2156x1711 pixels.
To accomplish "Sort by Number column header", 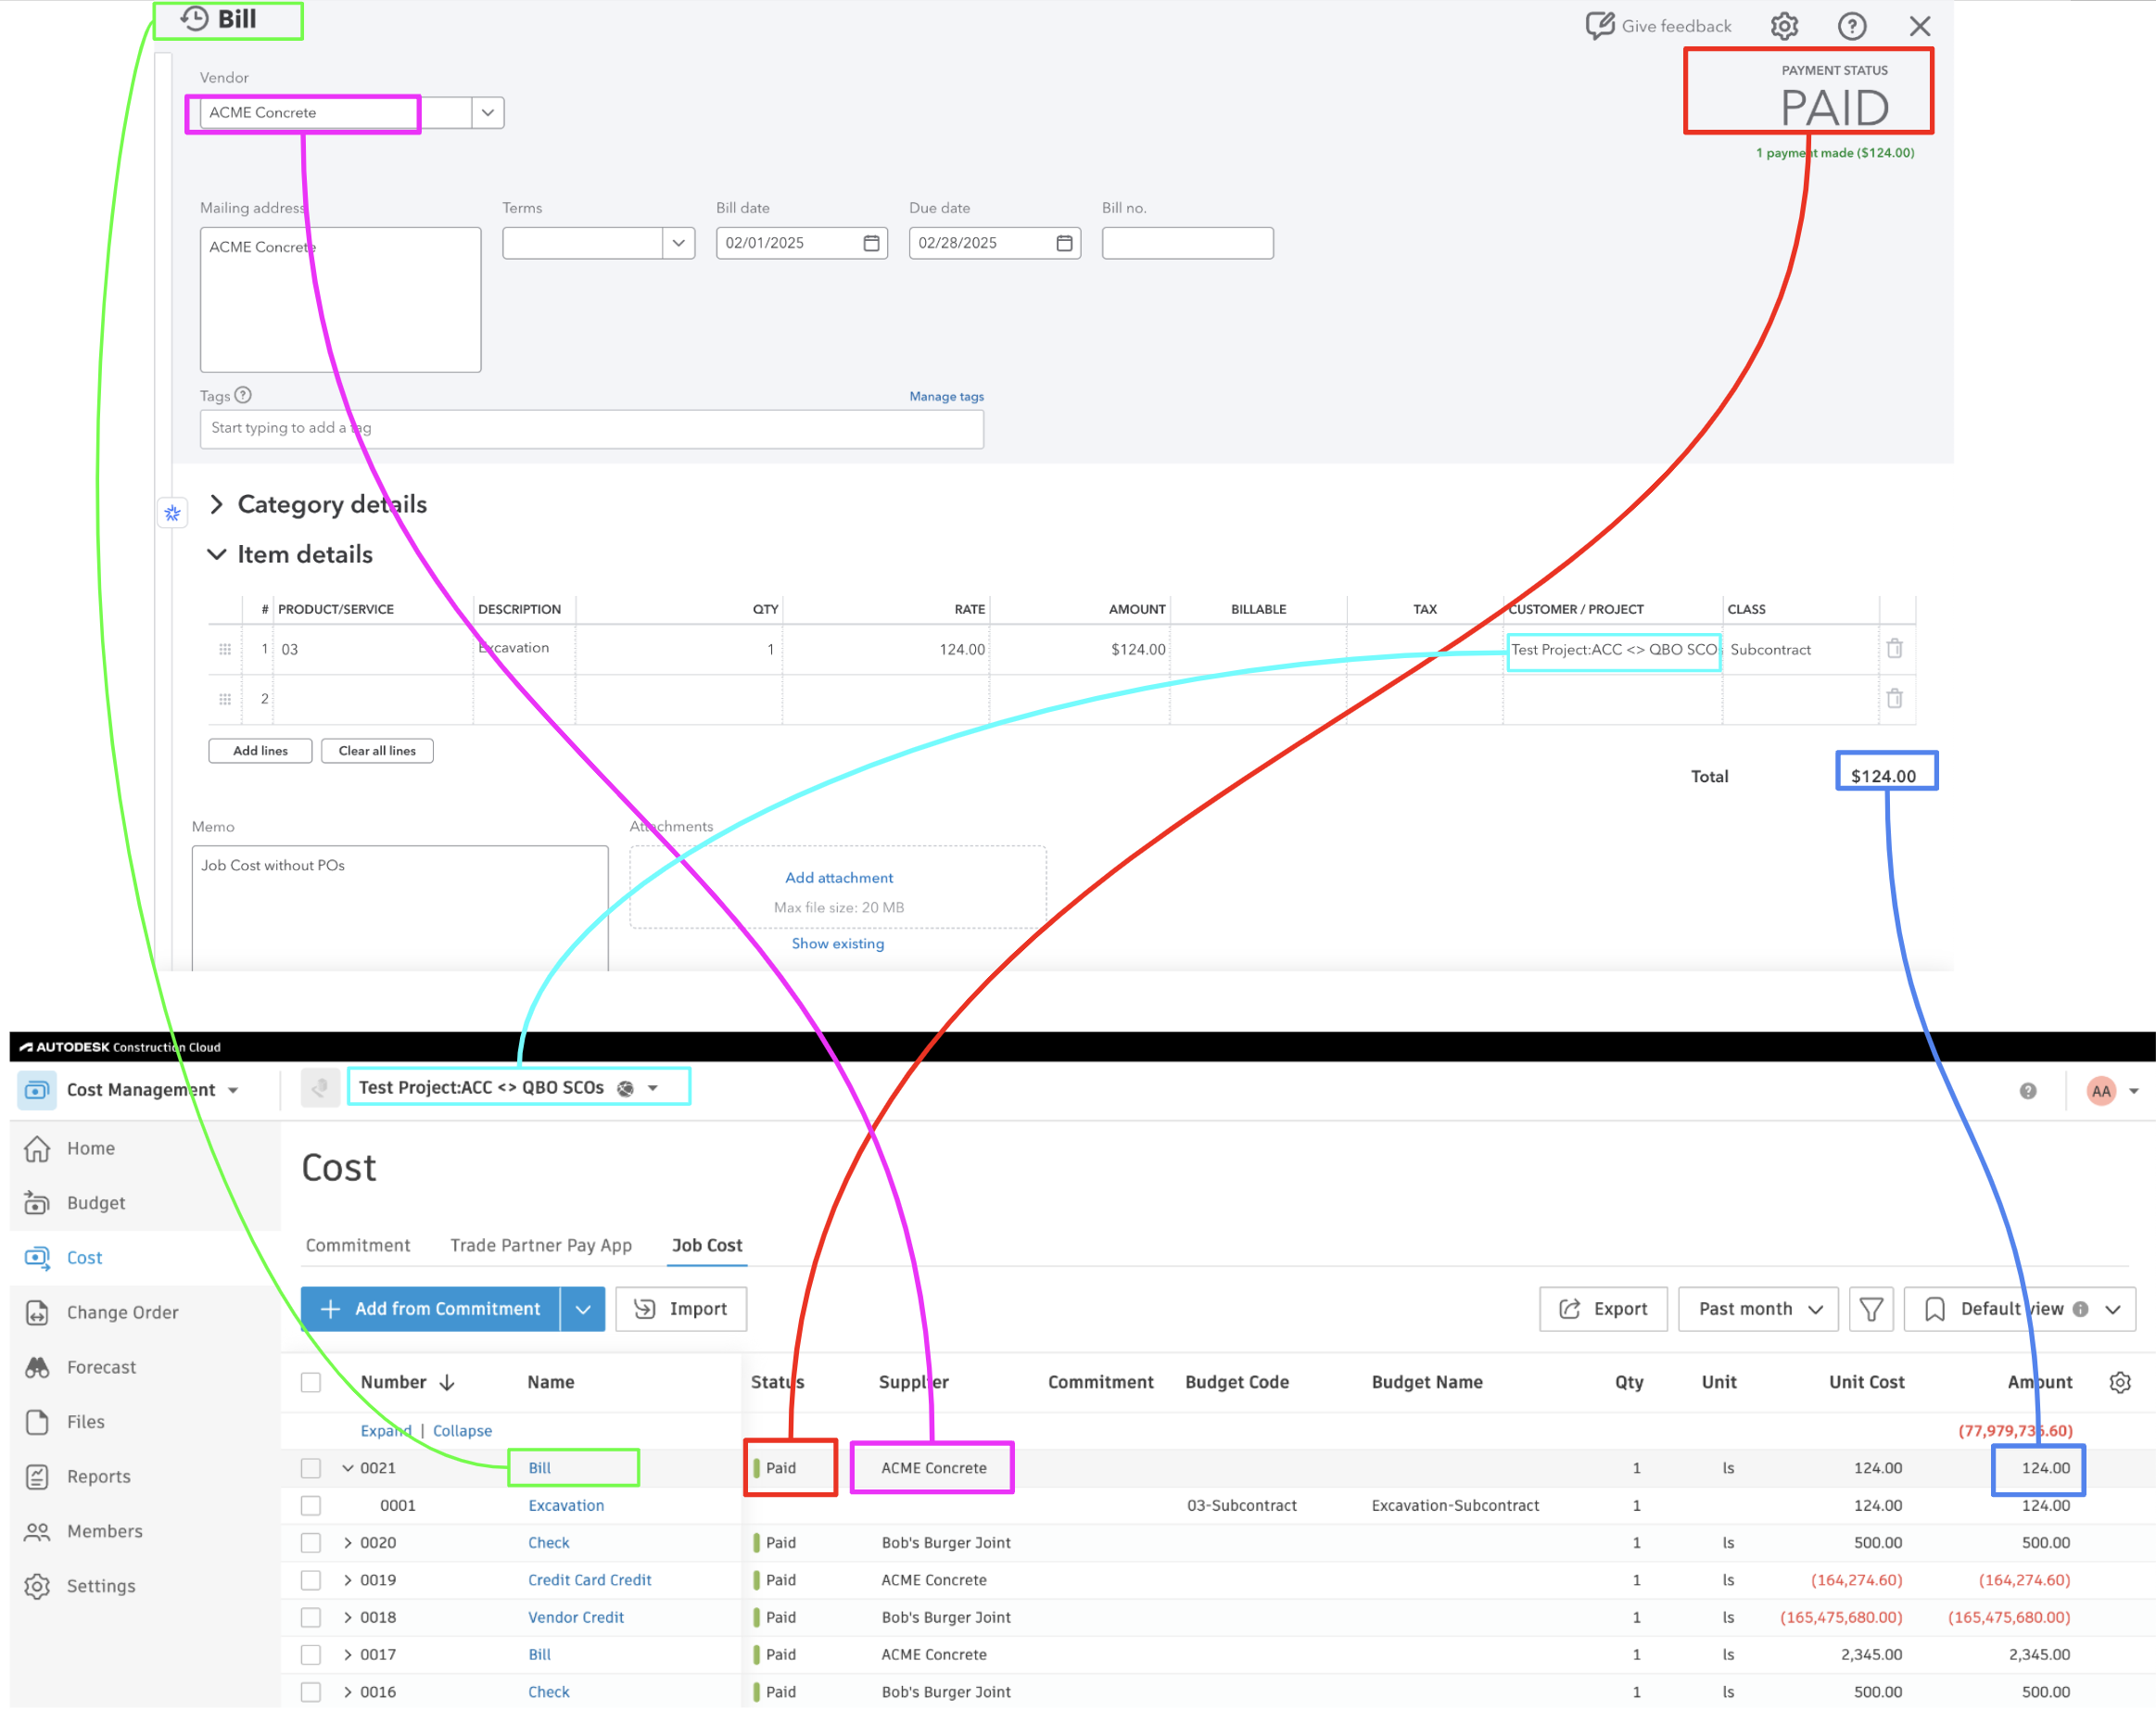I will [x=407, y=1382].
